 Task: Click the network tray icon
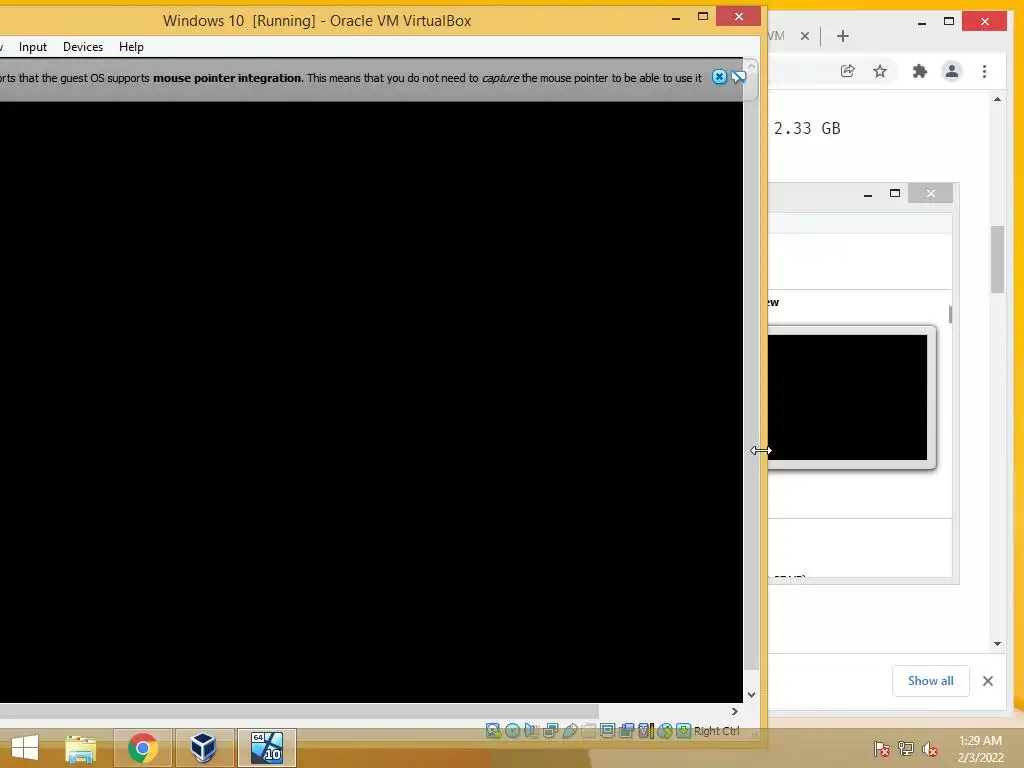coord(906,749)
